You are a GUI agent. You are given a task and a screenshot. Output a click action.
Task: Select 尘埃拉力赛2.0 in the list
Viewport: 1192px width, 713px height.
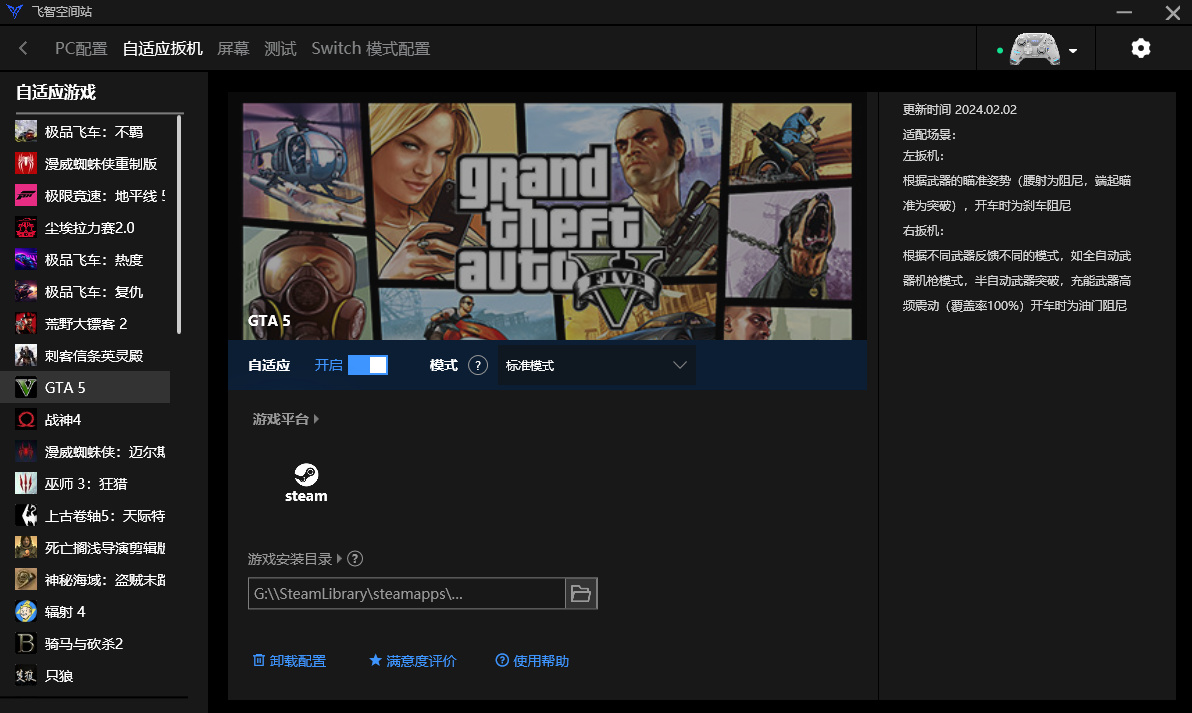(x=84, y=227)
